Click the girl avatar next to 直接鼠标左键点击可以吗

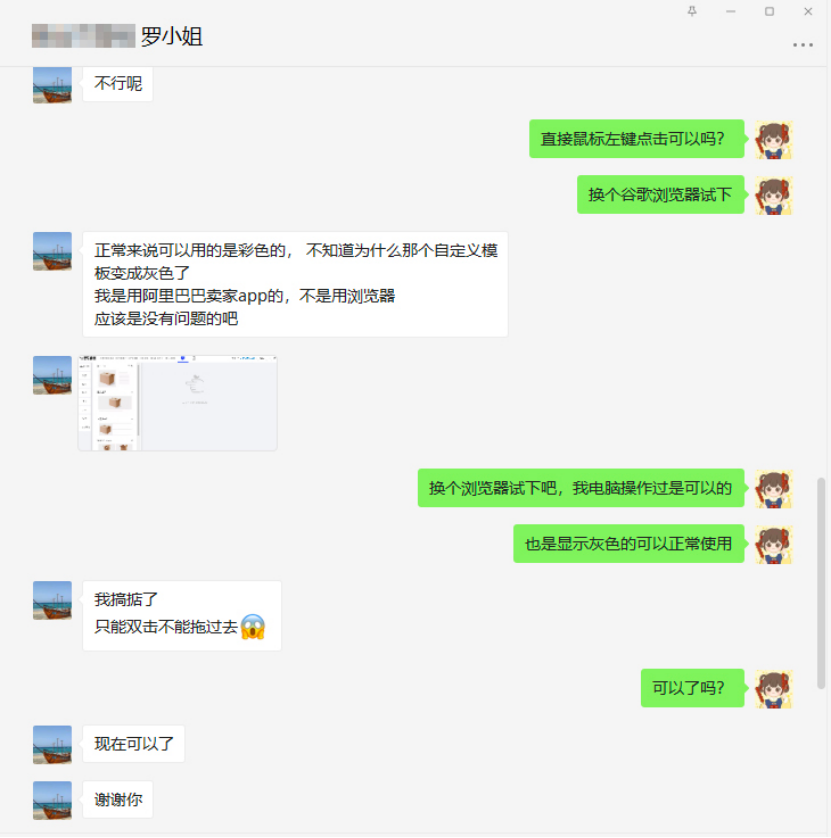point(773,140)
